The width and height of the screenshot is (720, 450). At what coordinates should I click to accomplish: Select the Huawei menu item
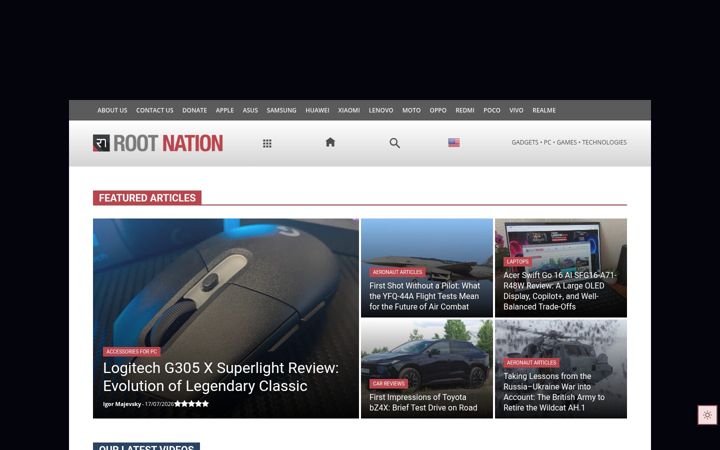pyautogui.click(x=317, y=110)
